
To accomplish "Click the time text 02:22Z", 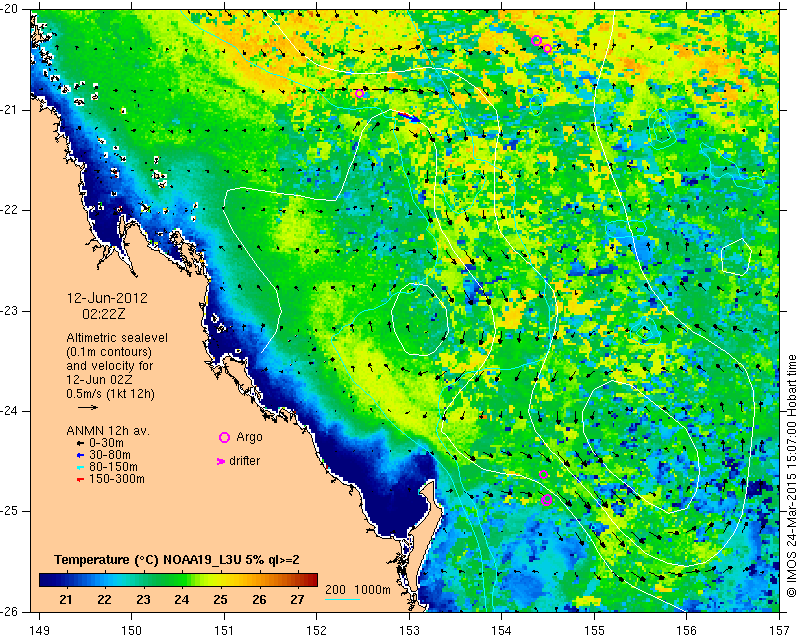I will [104, 313].
